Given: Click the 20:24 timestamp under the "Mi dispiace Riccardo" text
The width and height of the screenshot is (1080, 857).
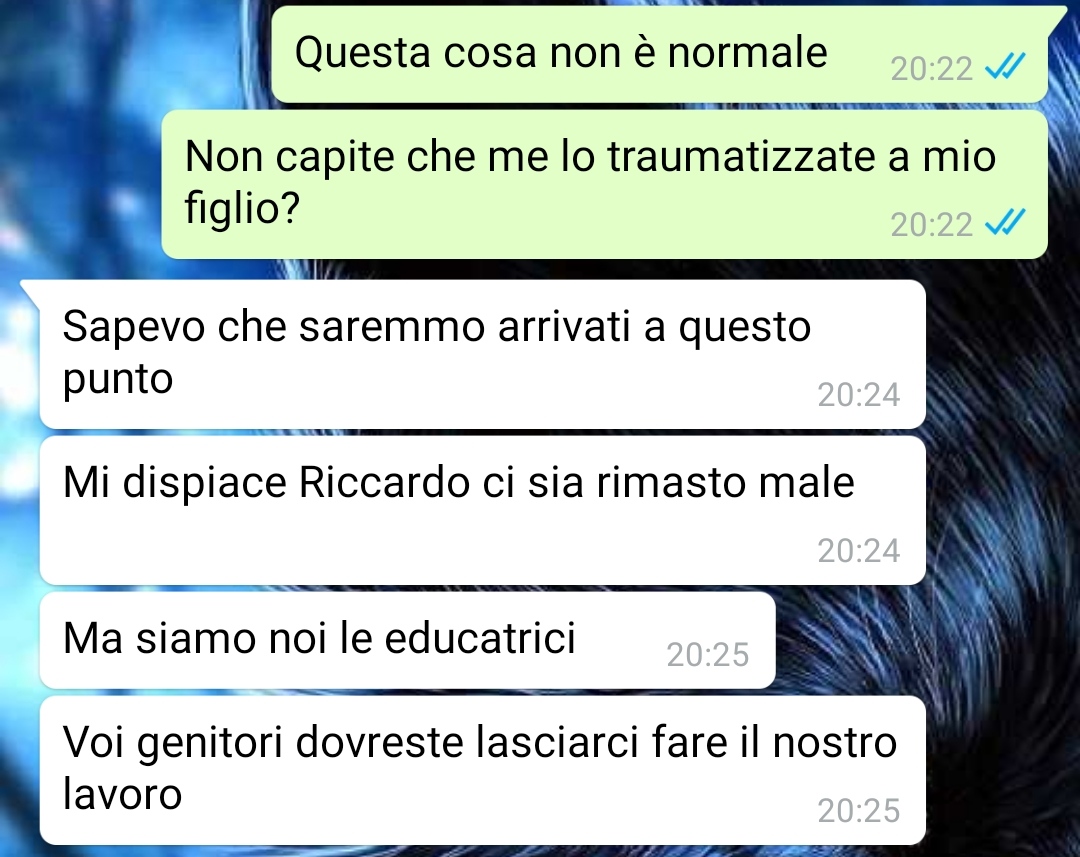Looking at the screenshot, I should click(x=859, y=550).
